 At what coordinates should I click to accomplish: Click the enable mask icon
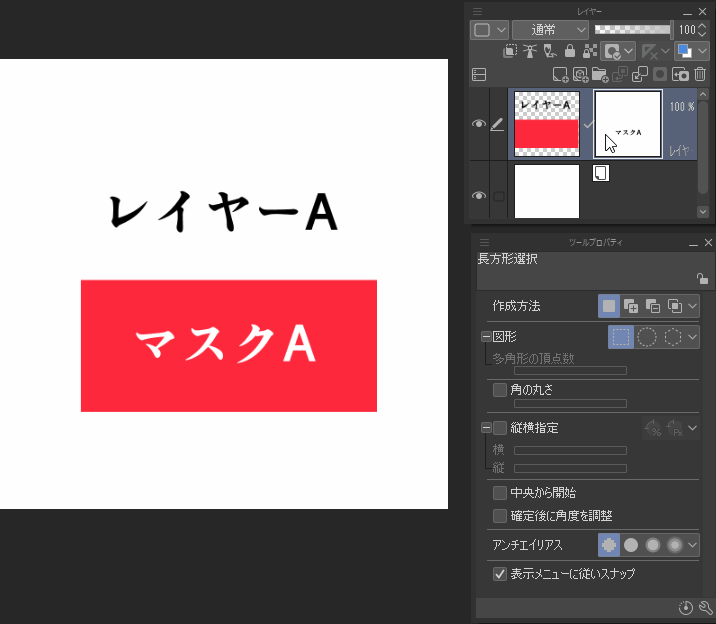(612, 52)
